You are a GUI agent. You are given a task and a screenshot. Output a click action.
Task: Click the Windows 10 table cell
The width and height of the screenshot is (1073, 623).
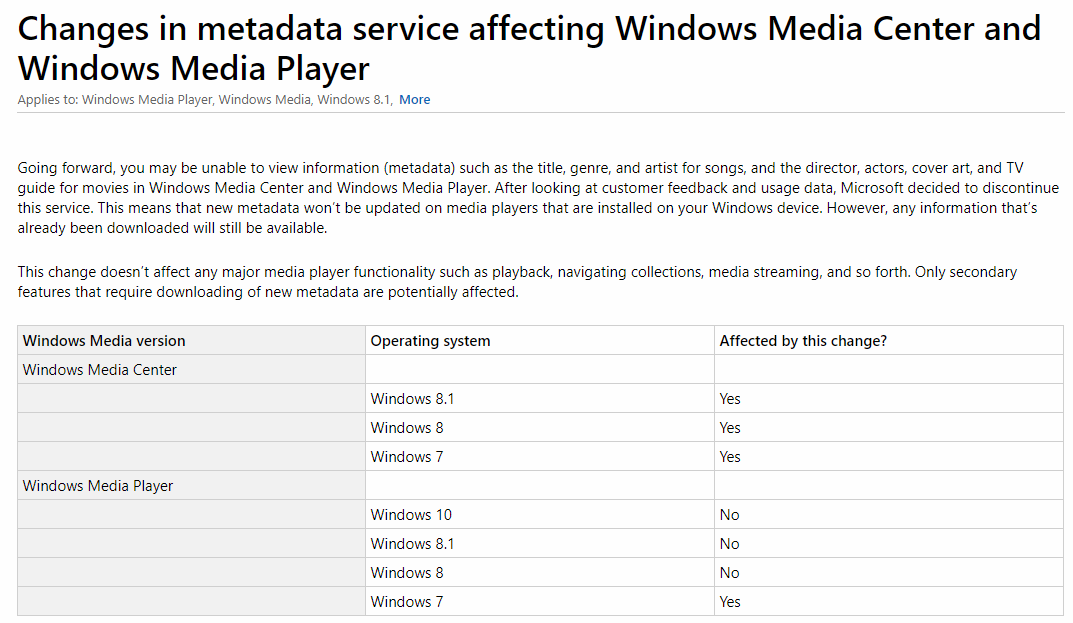411,515
